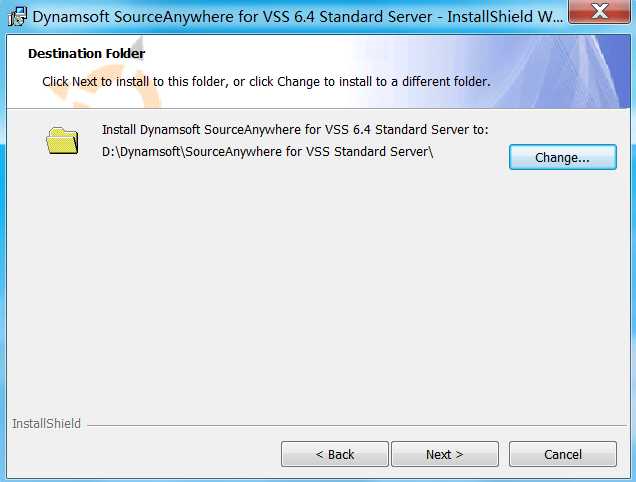Close the InstallShield Wizard window
The height and width of the screenshot is (482, 636).
(597, 12)
